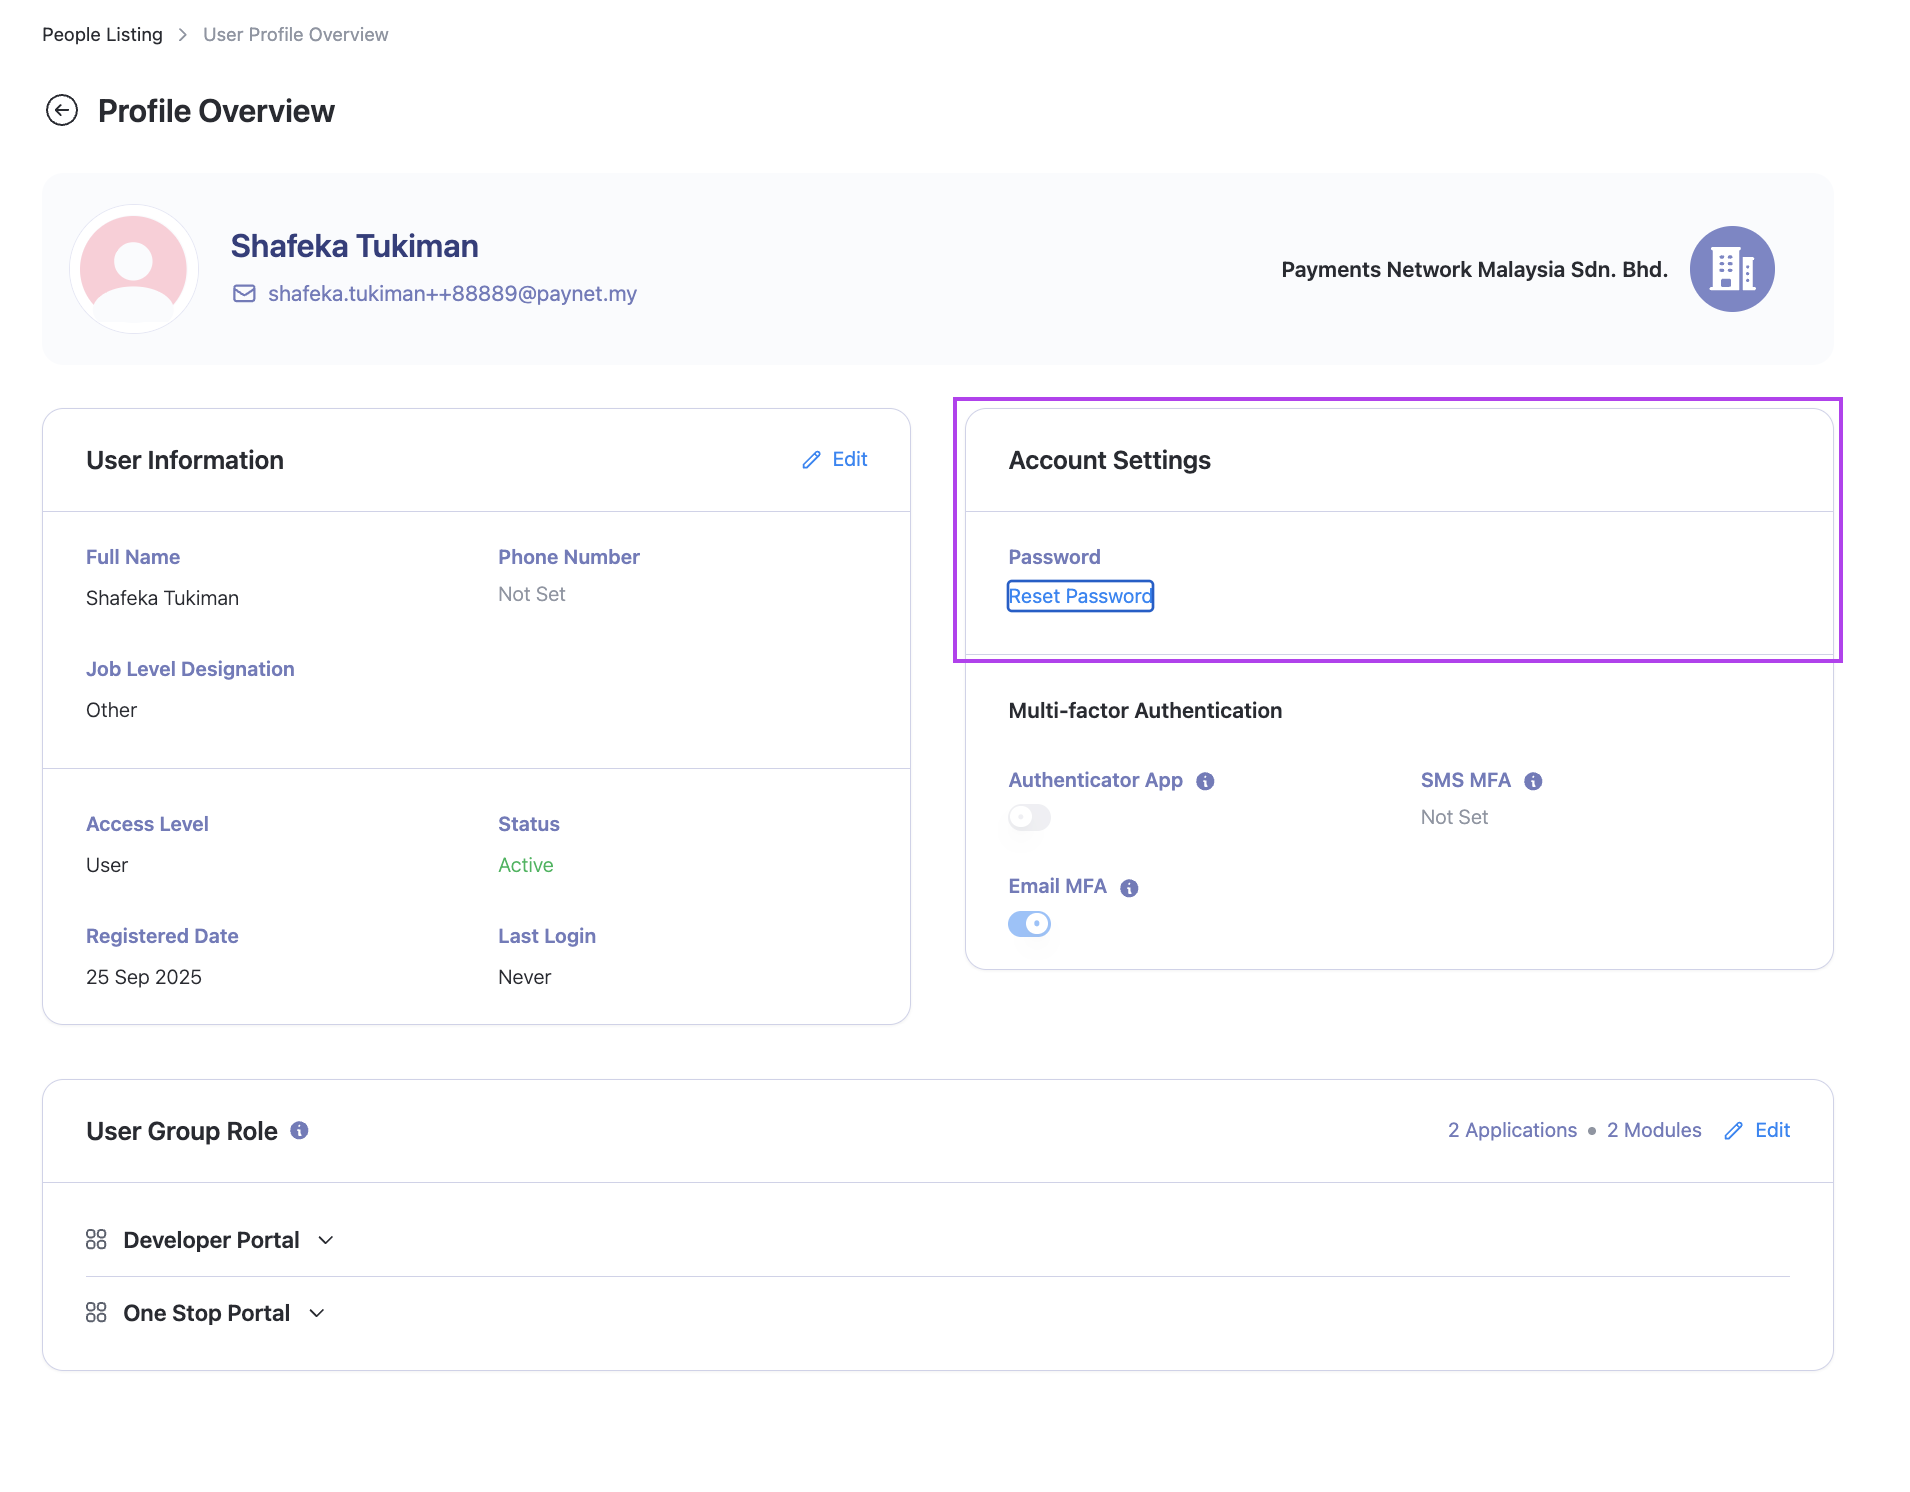Click the SMS MFA info icon

click(x=1533, y=781)
